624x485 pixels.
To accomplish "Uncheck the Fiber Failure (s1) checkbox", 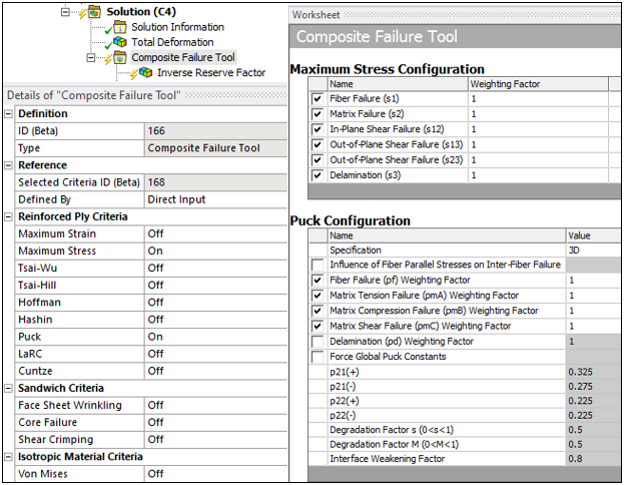I will click(x=318, y=100).
